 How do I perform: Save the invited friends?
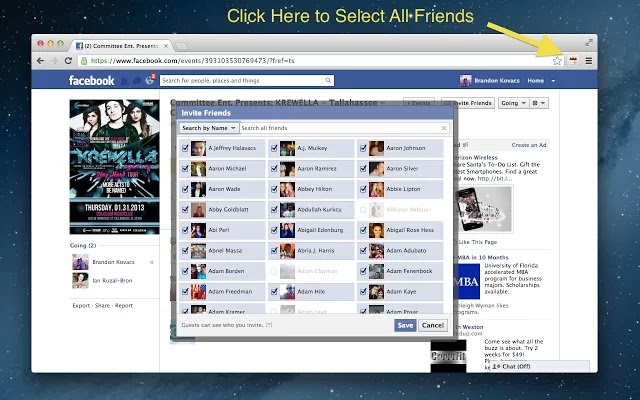click(405, 325)
